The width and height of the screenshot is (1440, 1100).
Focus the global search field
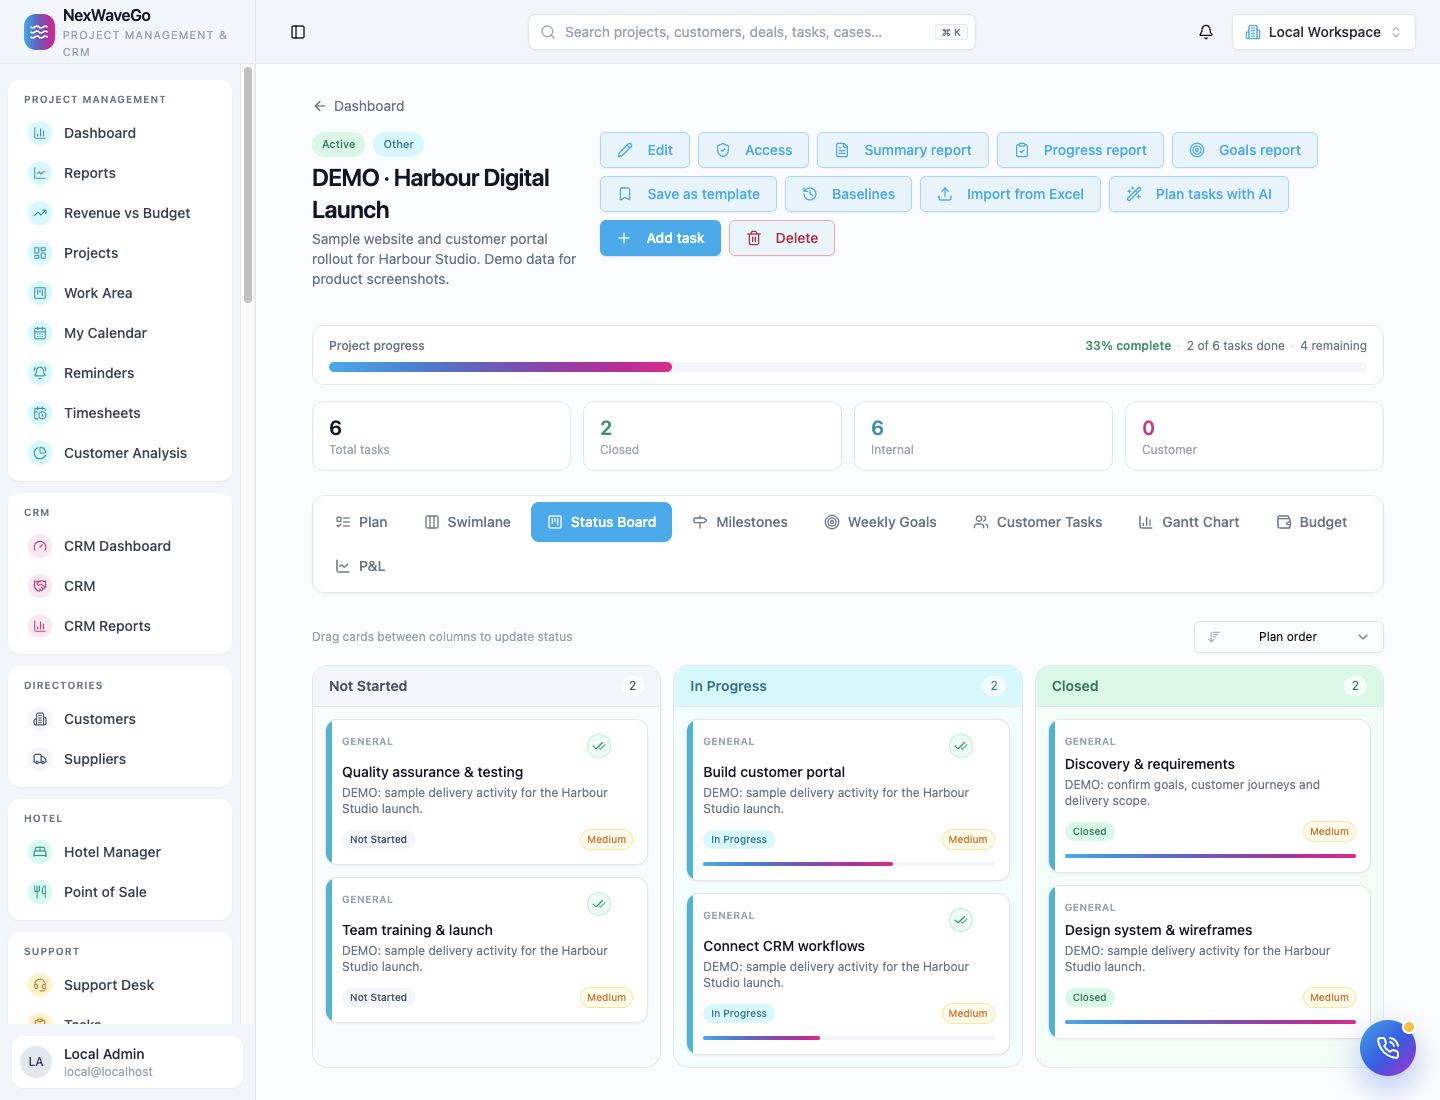(752, 32)
